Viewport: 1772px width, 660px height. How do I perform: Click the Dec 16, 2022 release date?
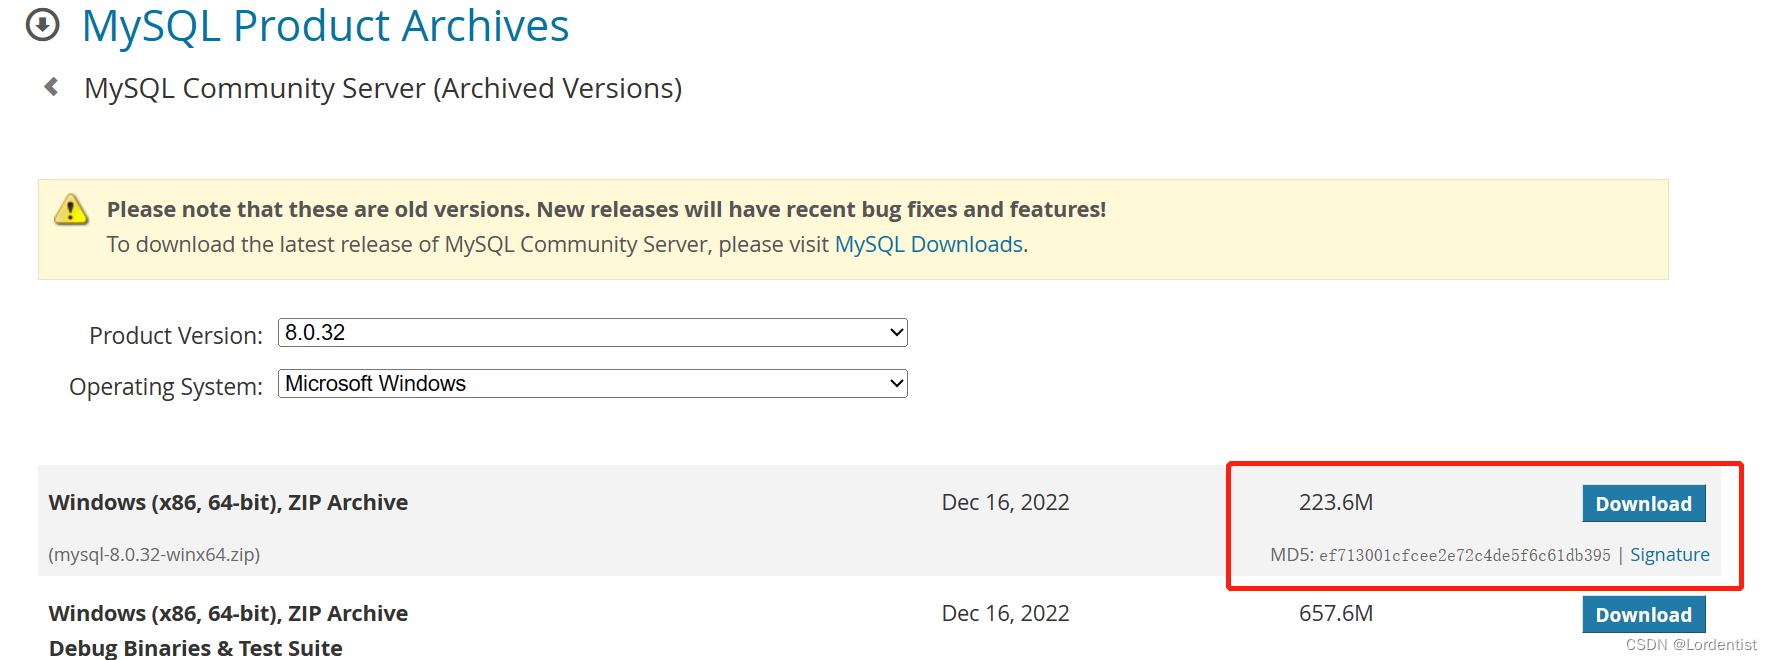click(1005, 502)
